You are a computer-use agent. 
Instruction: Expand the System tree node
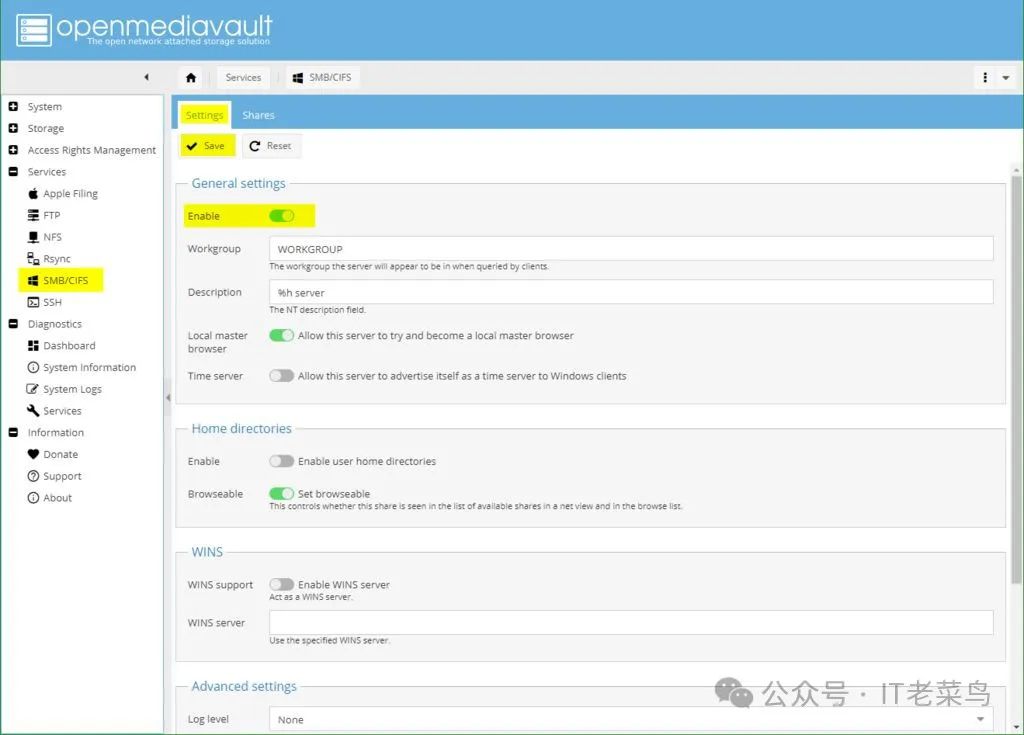13,106
